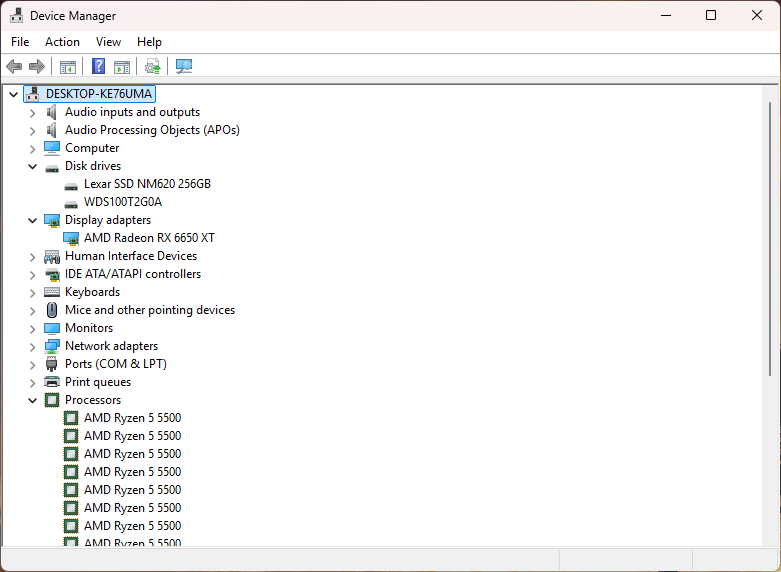Click the Human Interface Devices icon
This screenshot has height=572, width=781.
coord(52,257)
